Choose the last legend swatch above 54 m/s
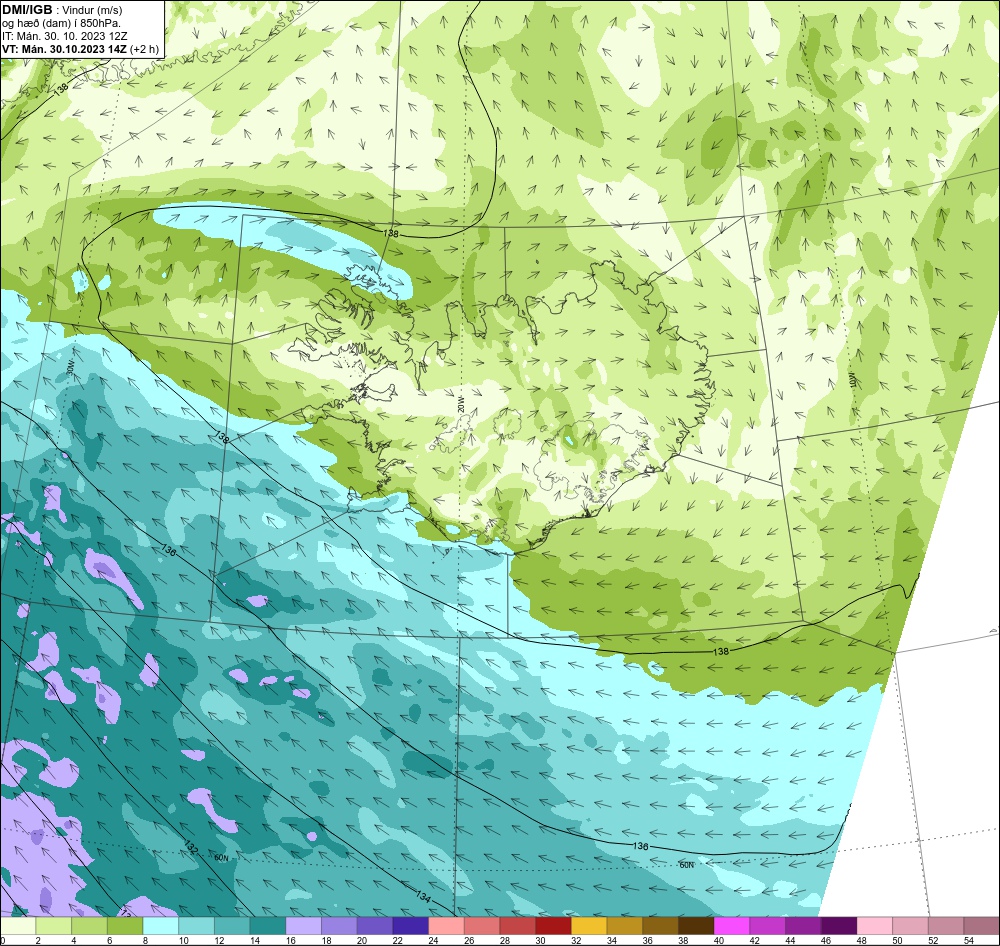Image resolution: width=1000 pixels, height=946 pixels. 982,926
